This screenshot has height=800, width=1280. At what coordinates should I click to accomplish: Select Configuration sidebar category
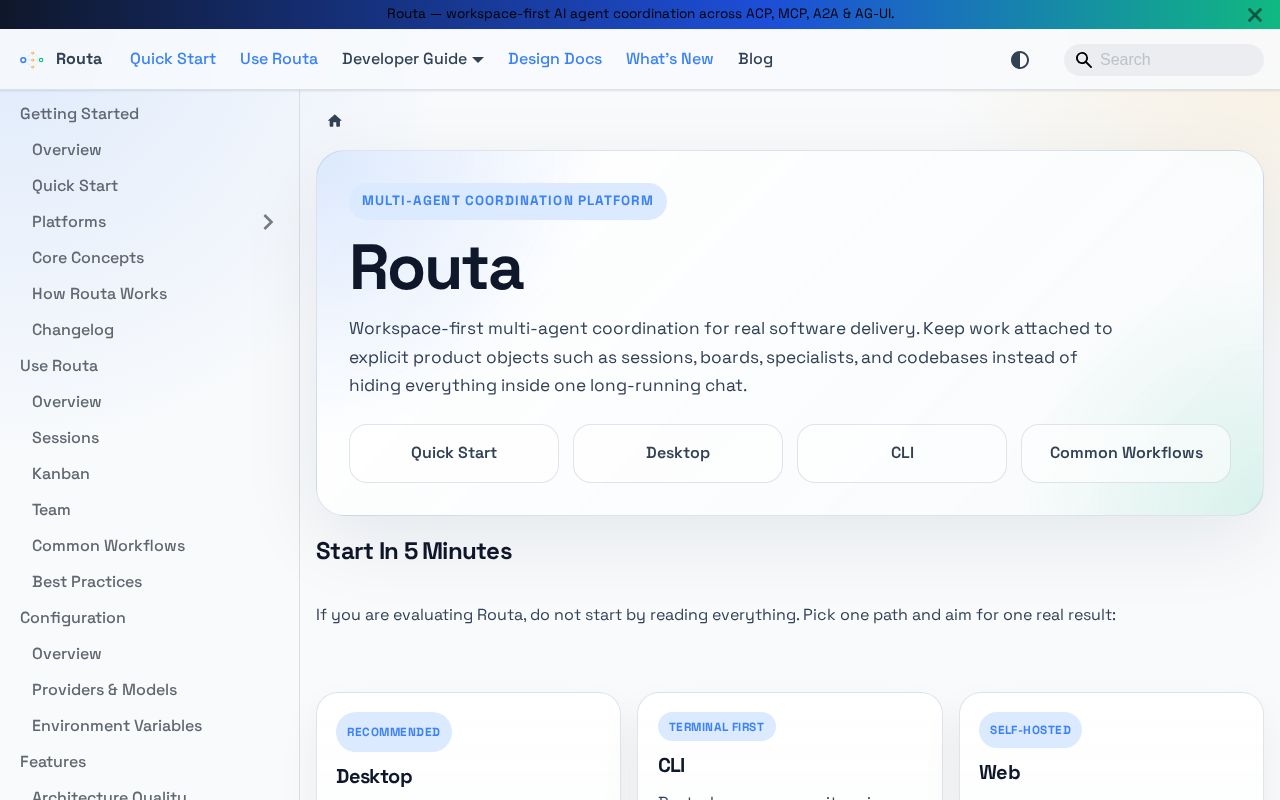coord(73,618)
